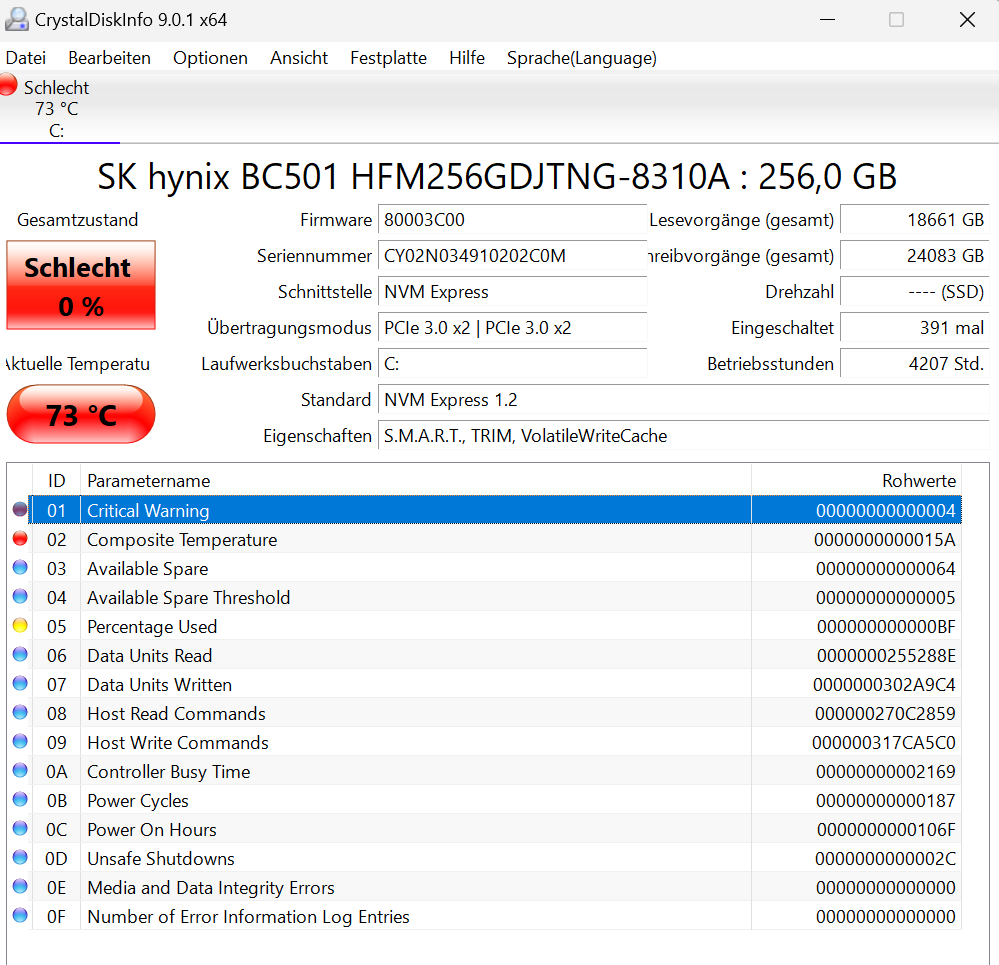This screenshot has height=965, width=999.
Task: Click the Eingeschaltet value 391 mal
Action: [x=914, y=328]
